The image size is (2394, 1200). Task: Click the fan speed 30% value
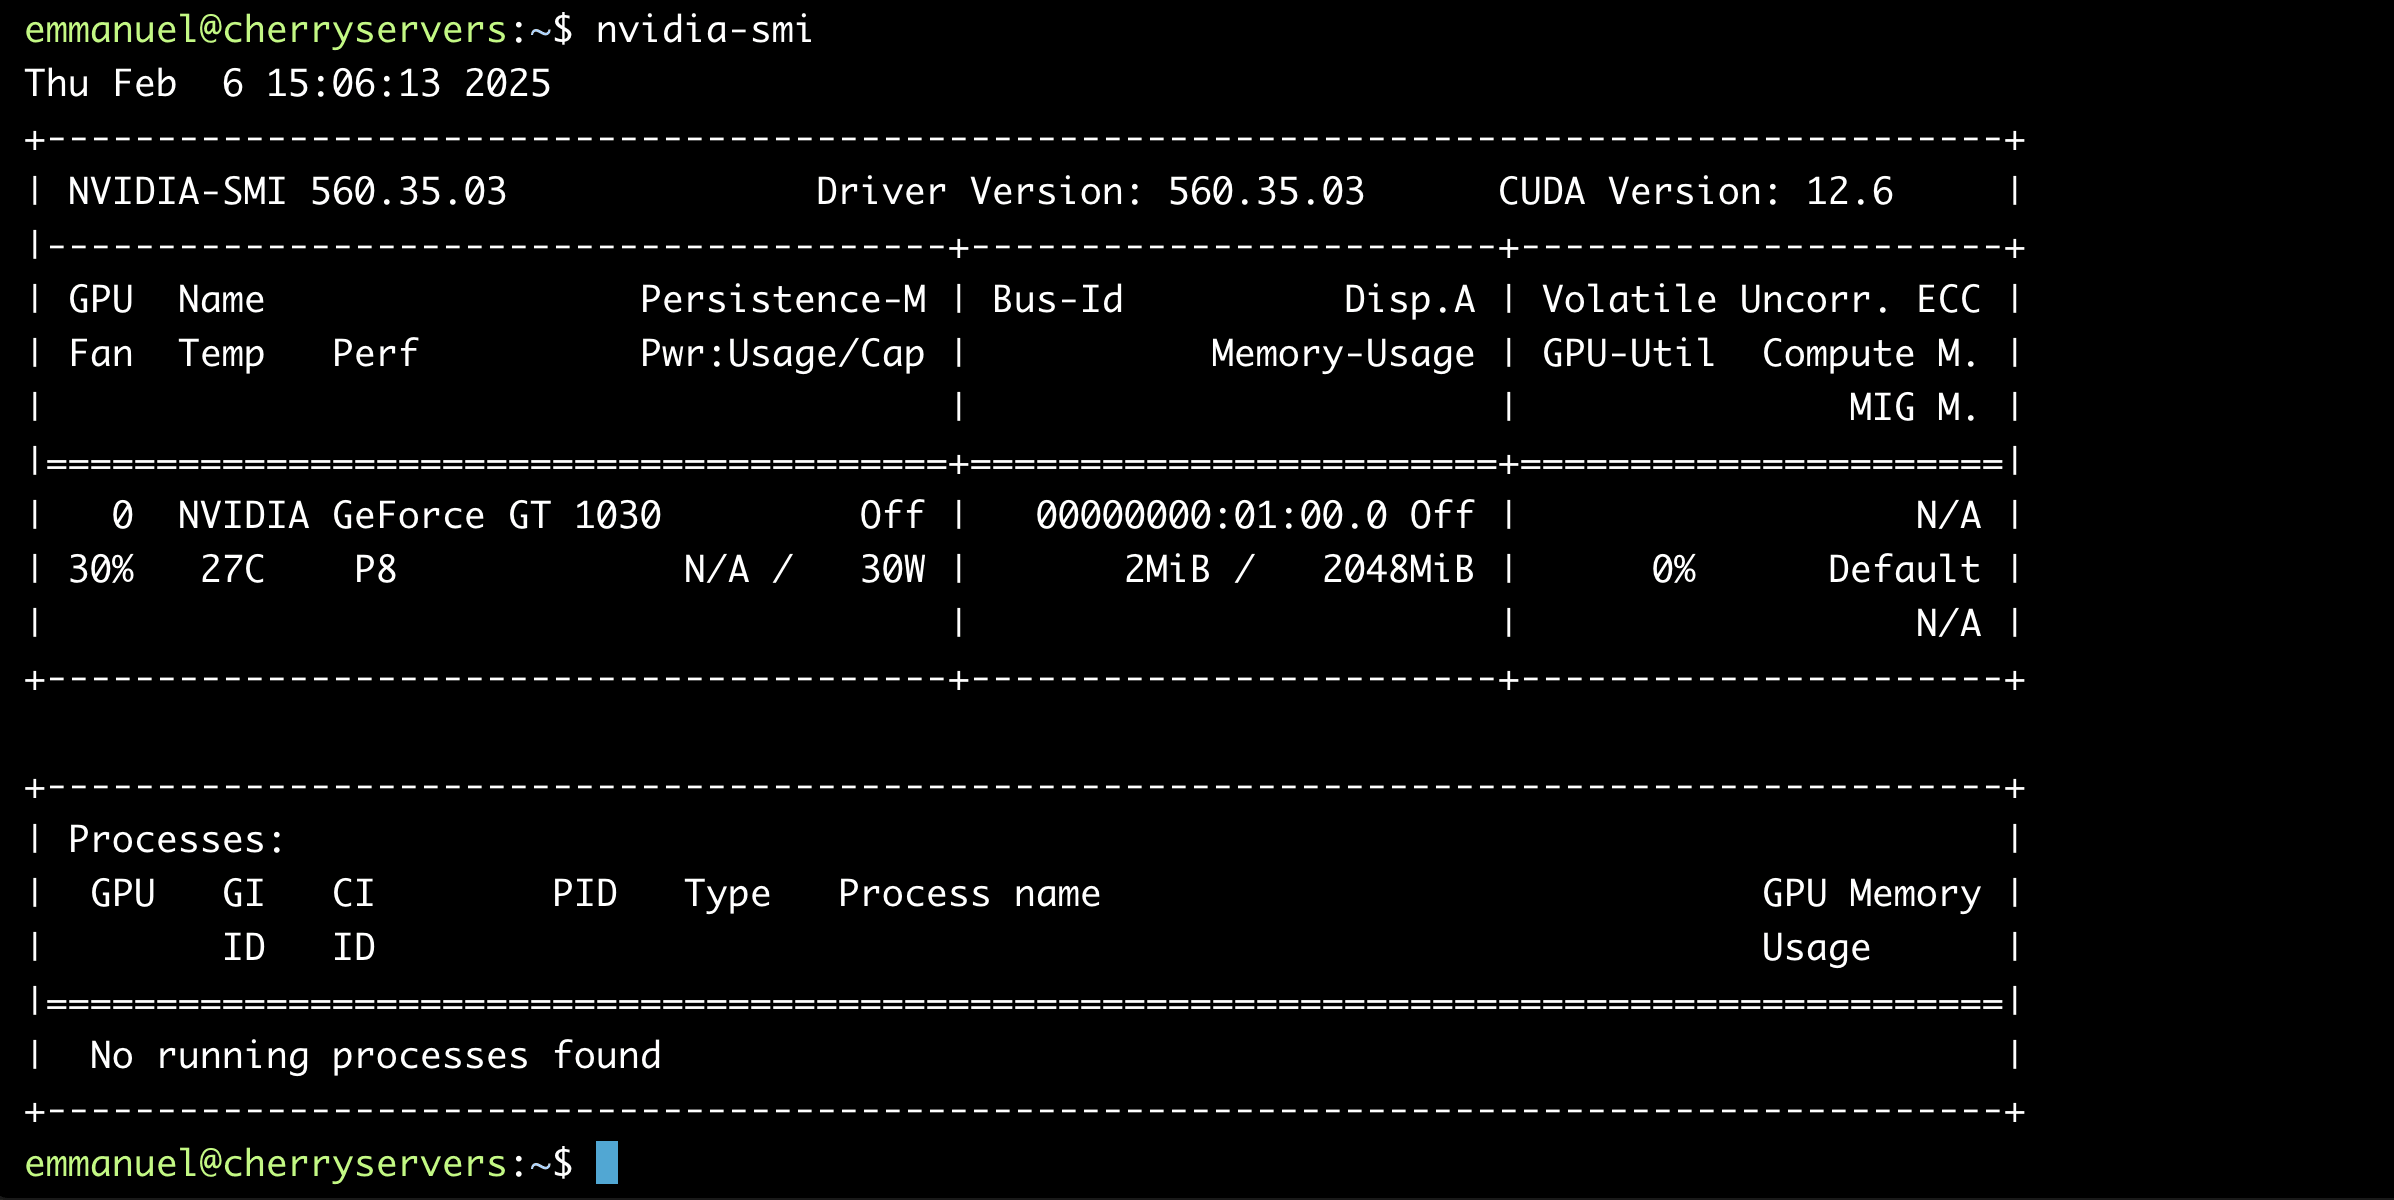tap(100, 568)
